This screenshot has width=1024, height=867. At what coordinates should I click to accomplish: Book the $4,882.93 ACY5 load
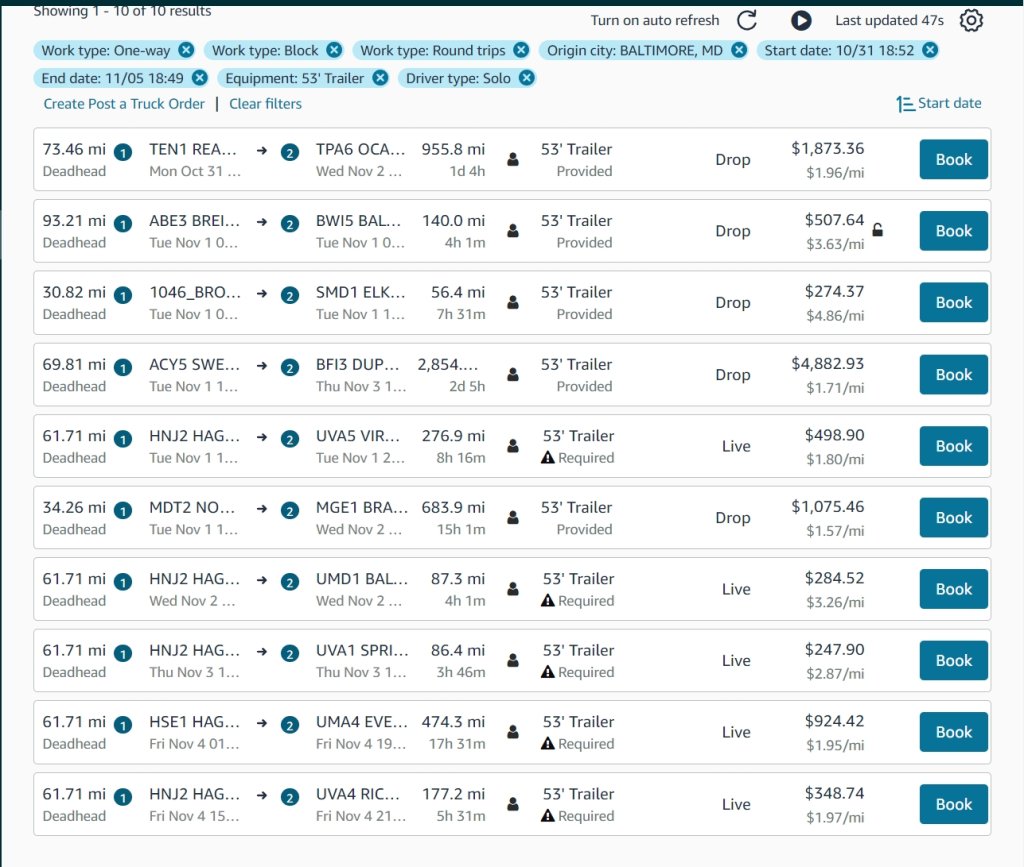pyautogui.click(x=953, y=375)
